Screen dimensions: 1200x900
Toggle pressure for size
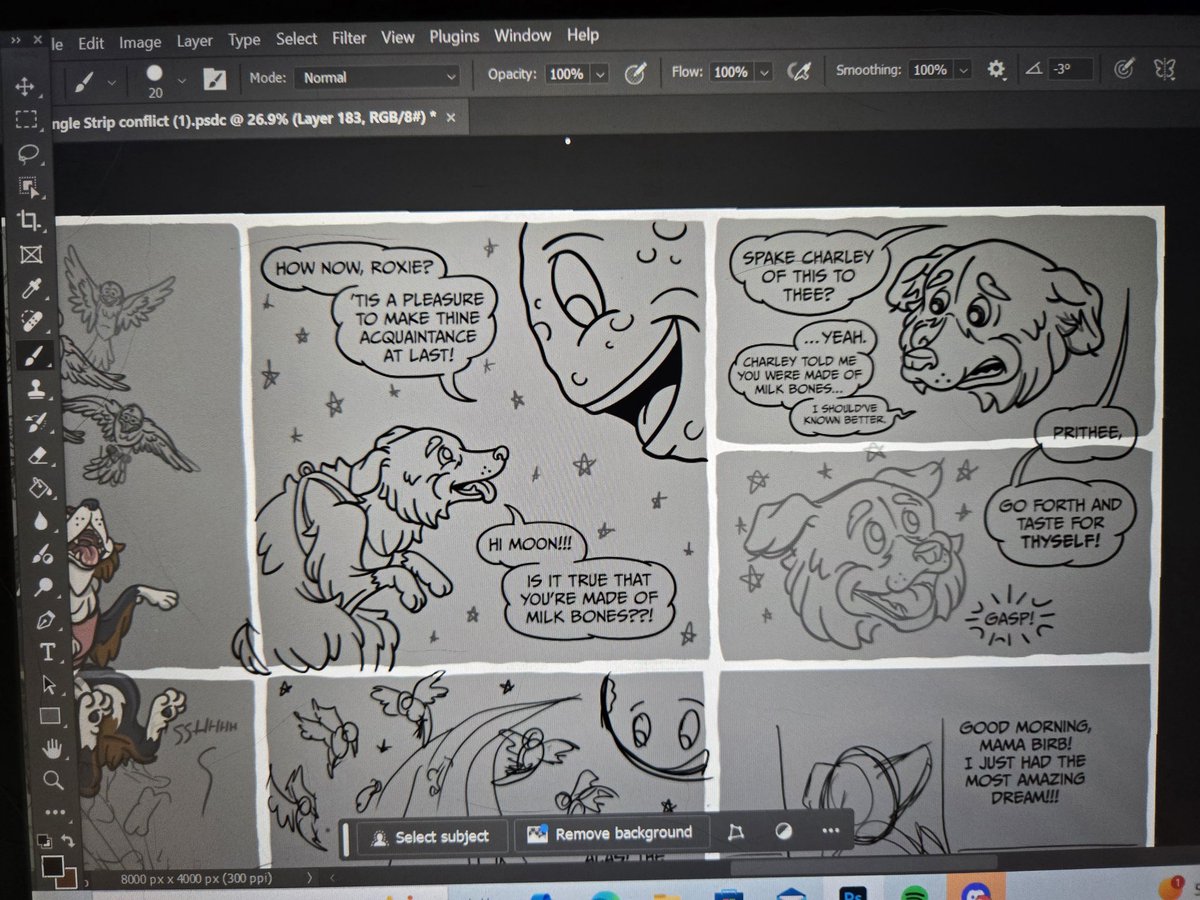[1123, 69]
